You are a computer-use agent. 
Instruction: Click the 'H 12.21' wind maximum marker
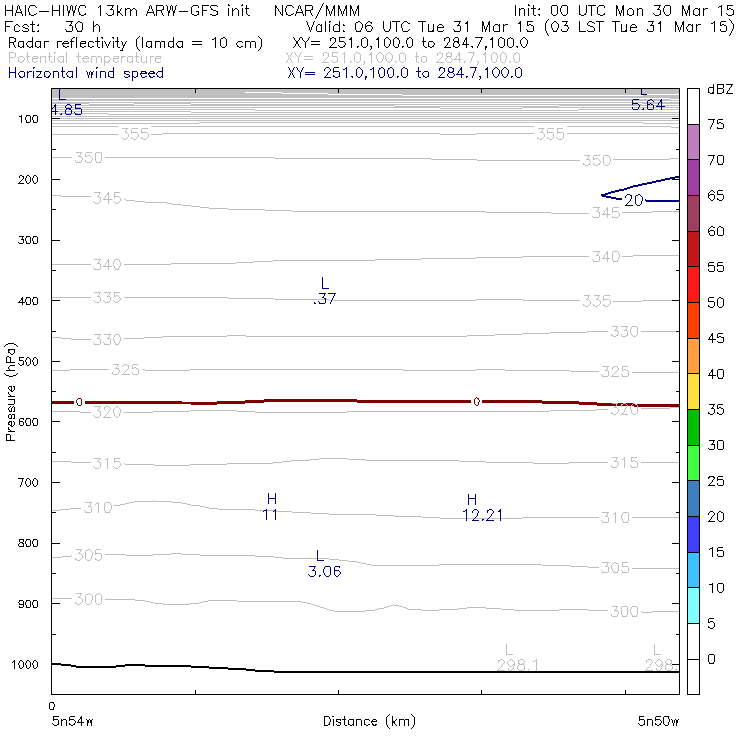coord(482,507)
